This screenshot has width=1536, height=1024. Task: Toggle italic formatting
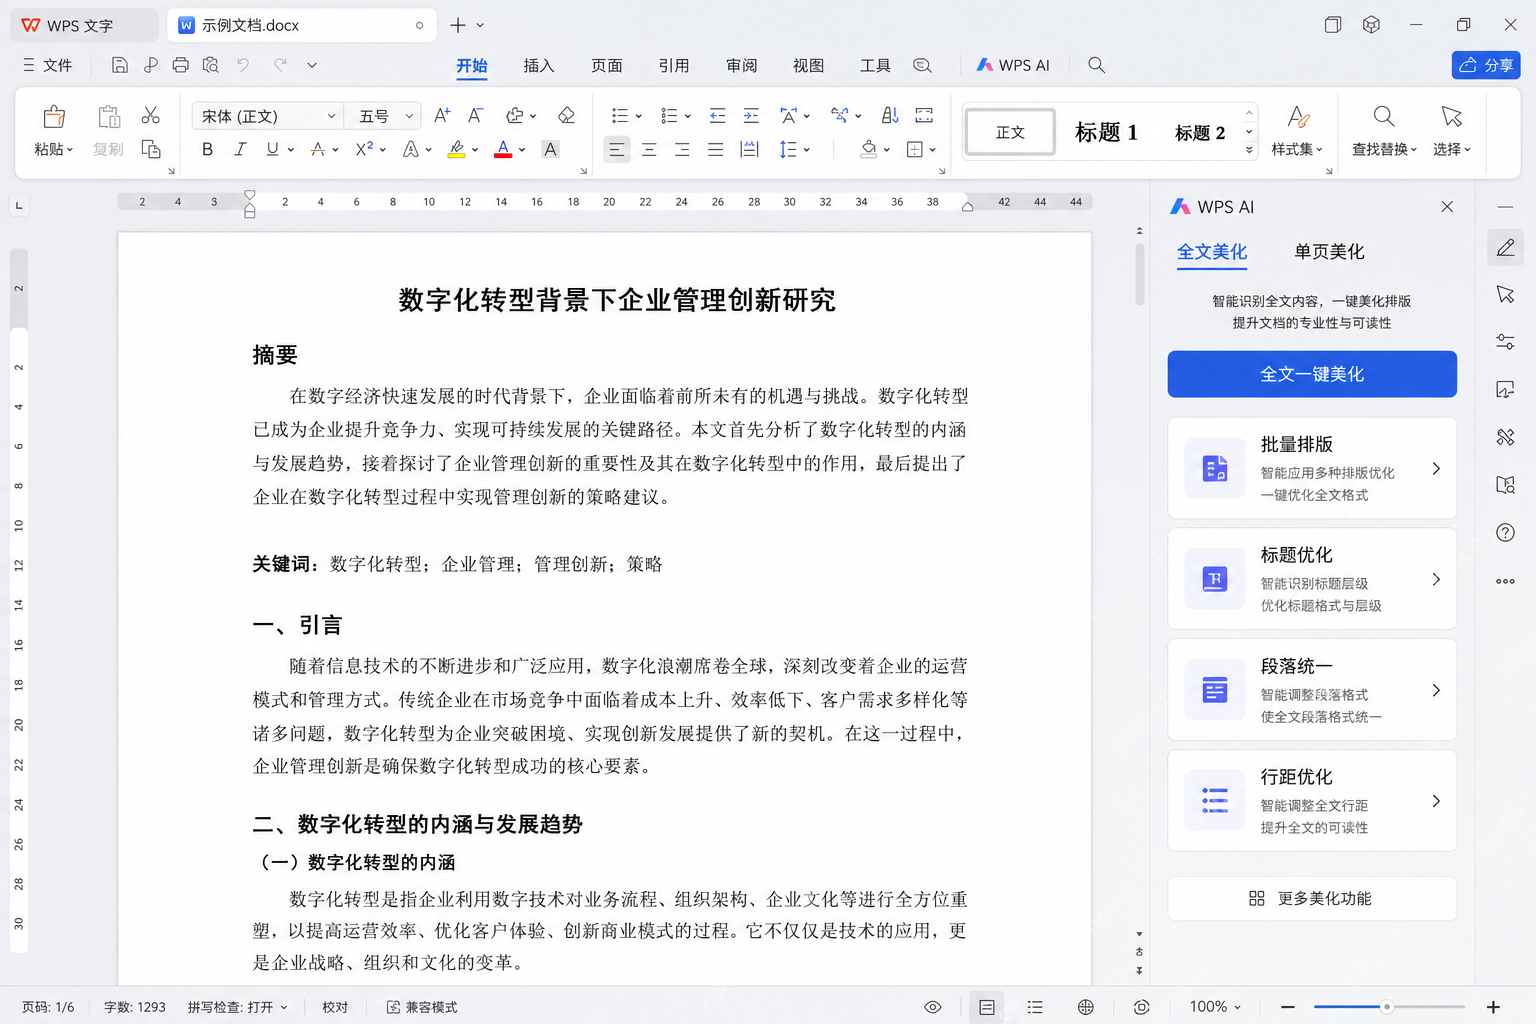pos(240,149)
